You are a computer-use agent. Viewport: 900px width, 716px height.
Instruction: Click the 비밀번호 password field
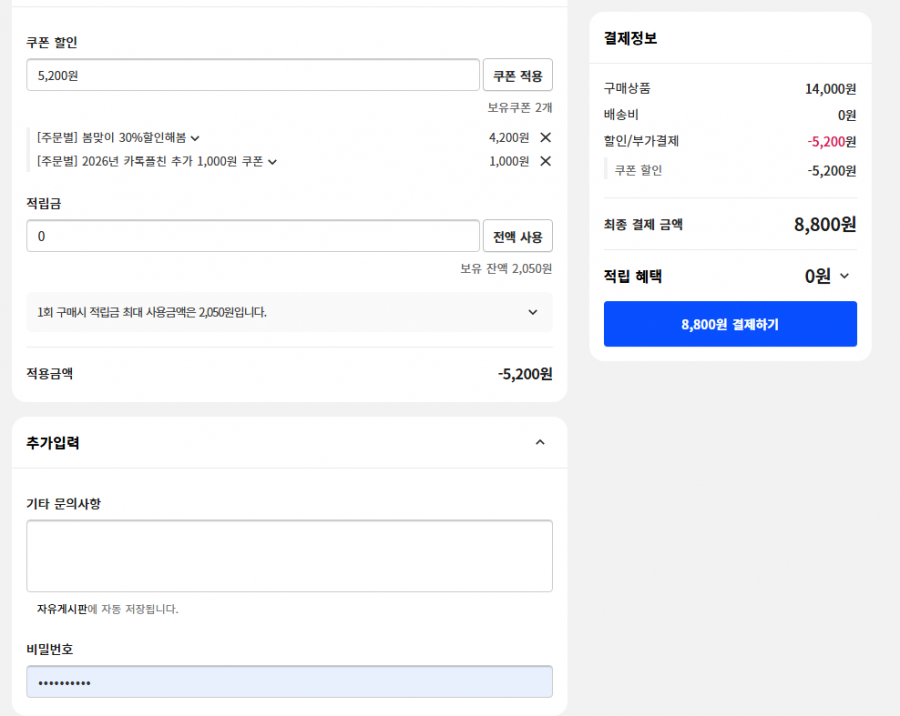289,682
